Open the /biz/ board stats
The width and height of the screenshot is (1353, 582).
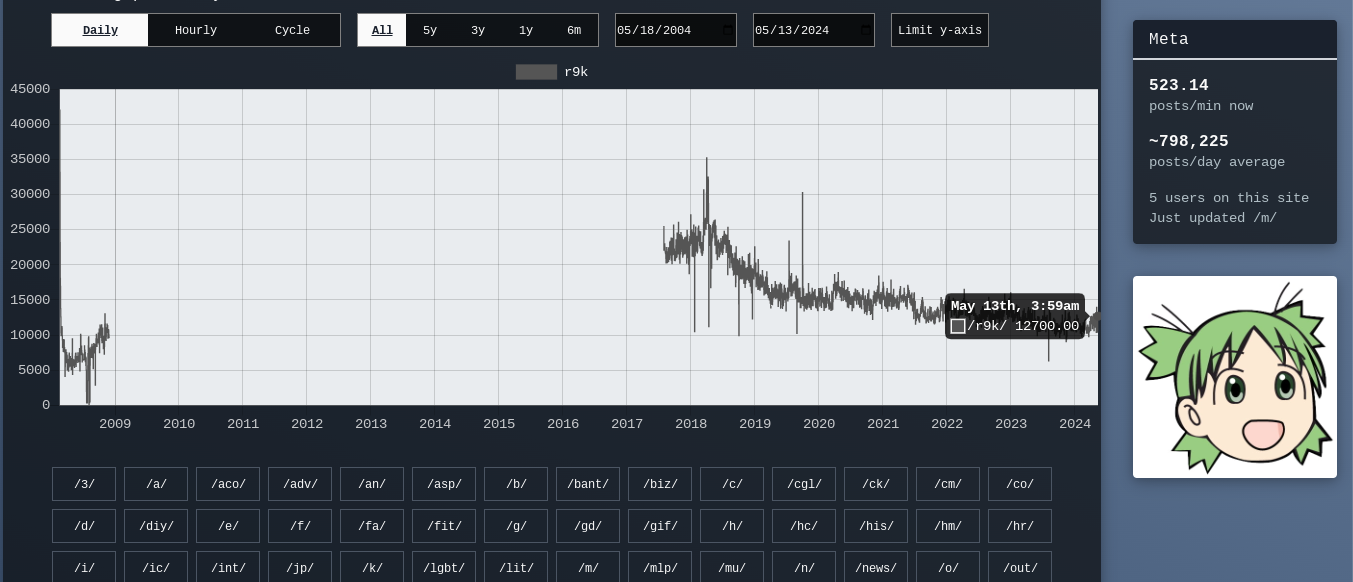(x=660, y=484)
